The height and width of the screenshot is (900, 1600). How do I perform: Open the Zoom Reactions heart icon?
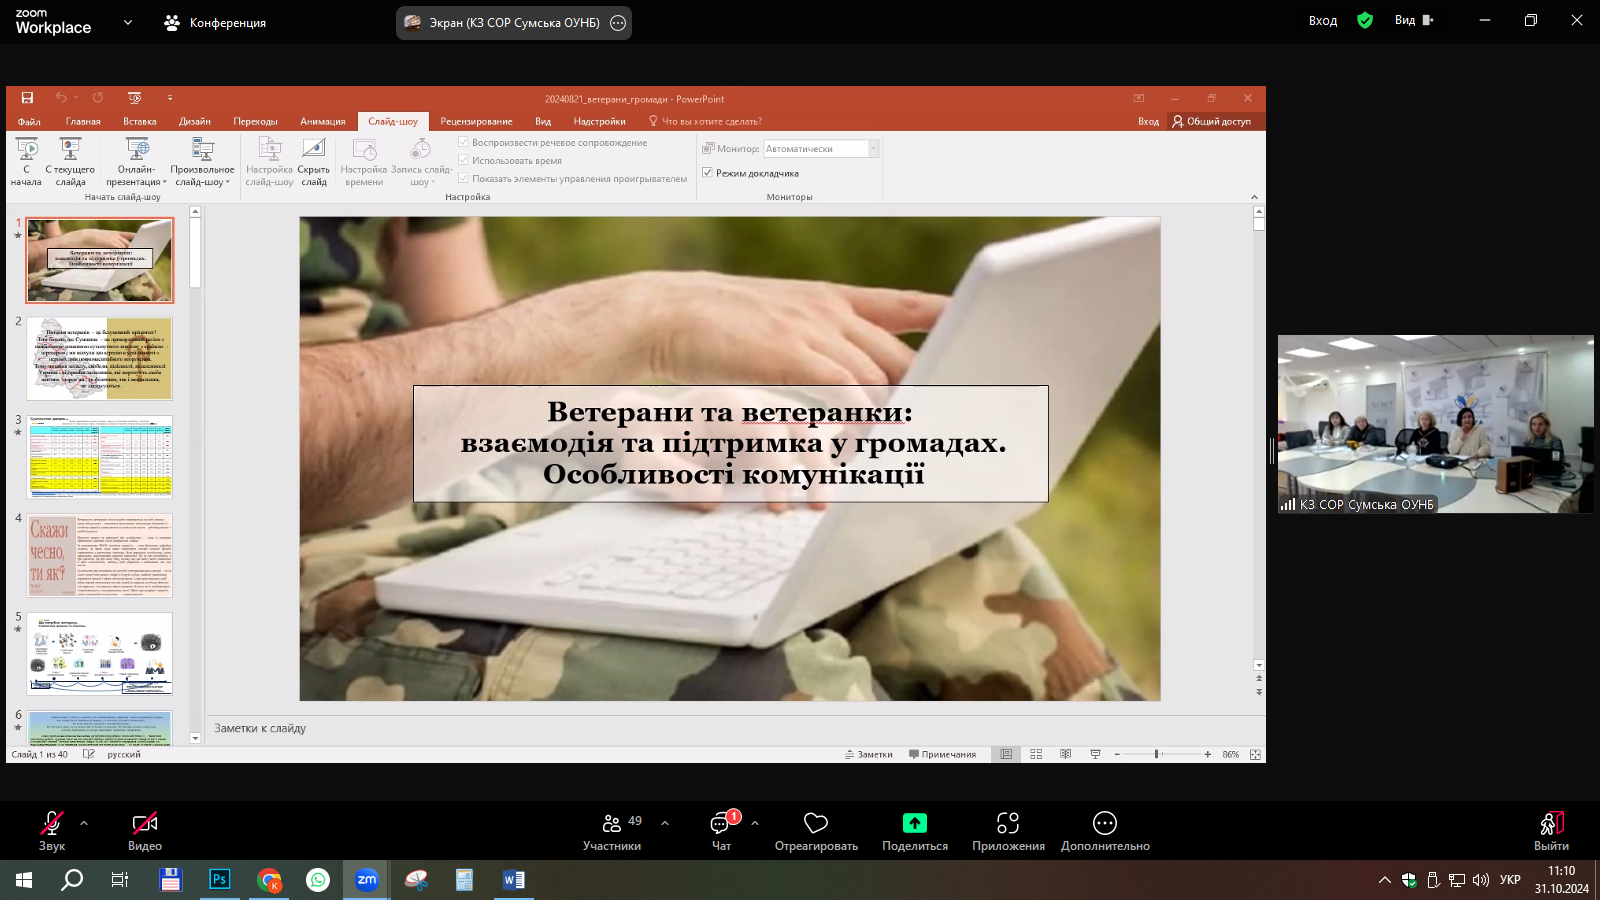816,823
